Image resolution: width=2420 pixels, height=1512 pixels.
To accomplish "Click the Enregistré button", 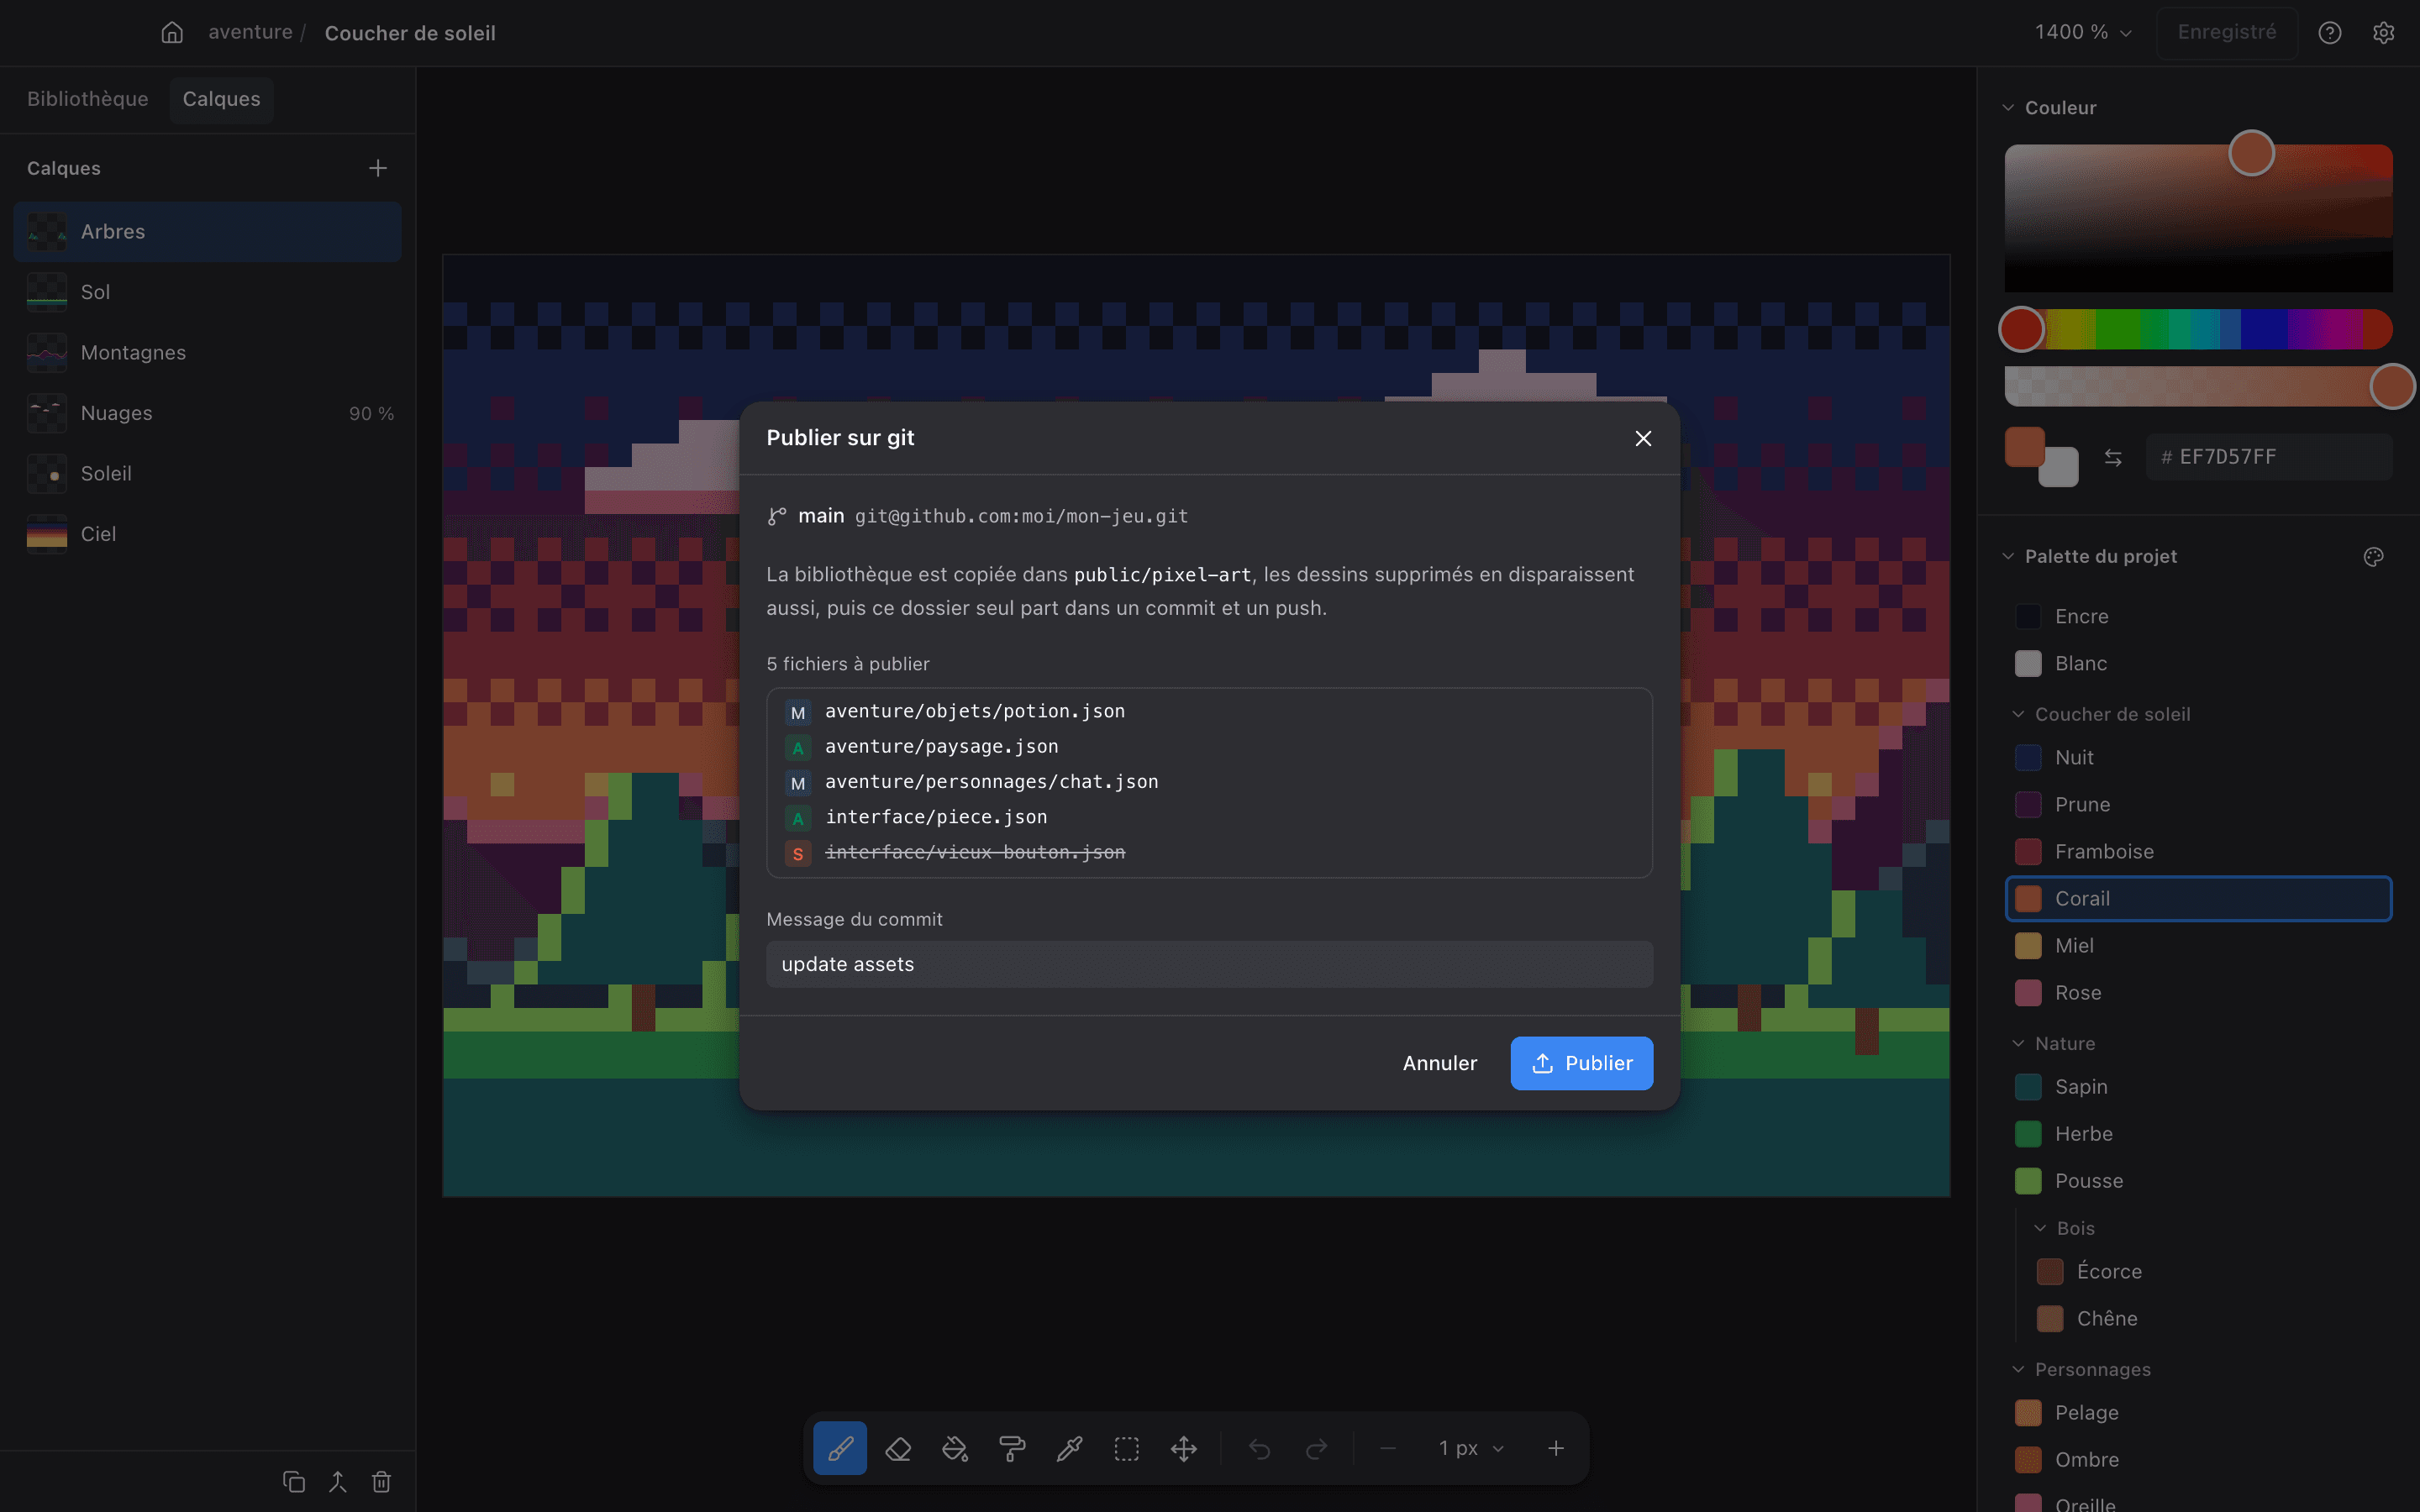I will [x=2227, y=33].
